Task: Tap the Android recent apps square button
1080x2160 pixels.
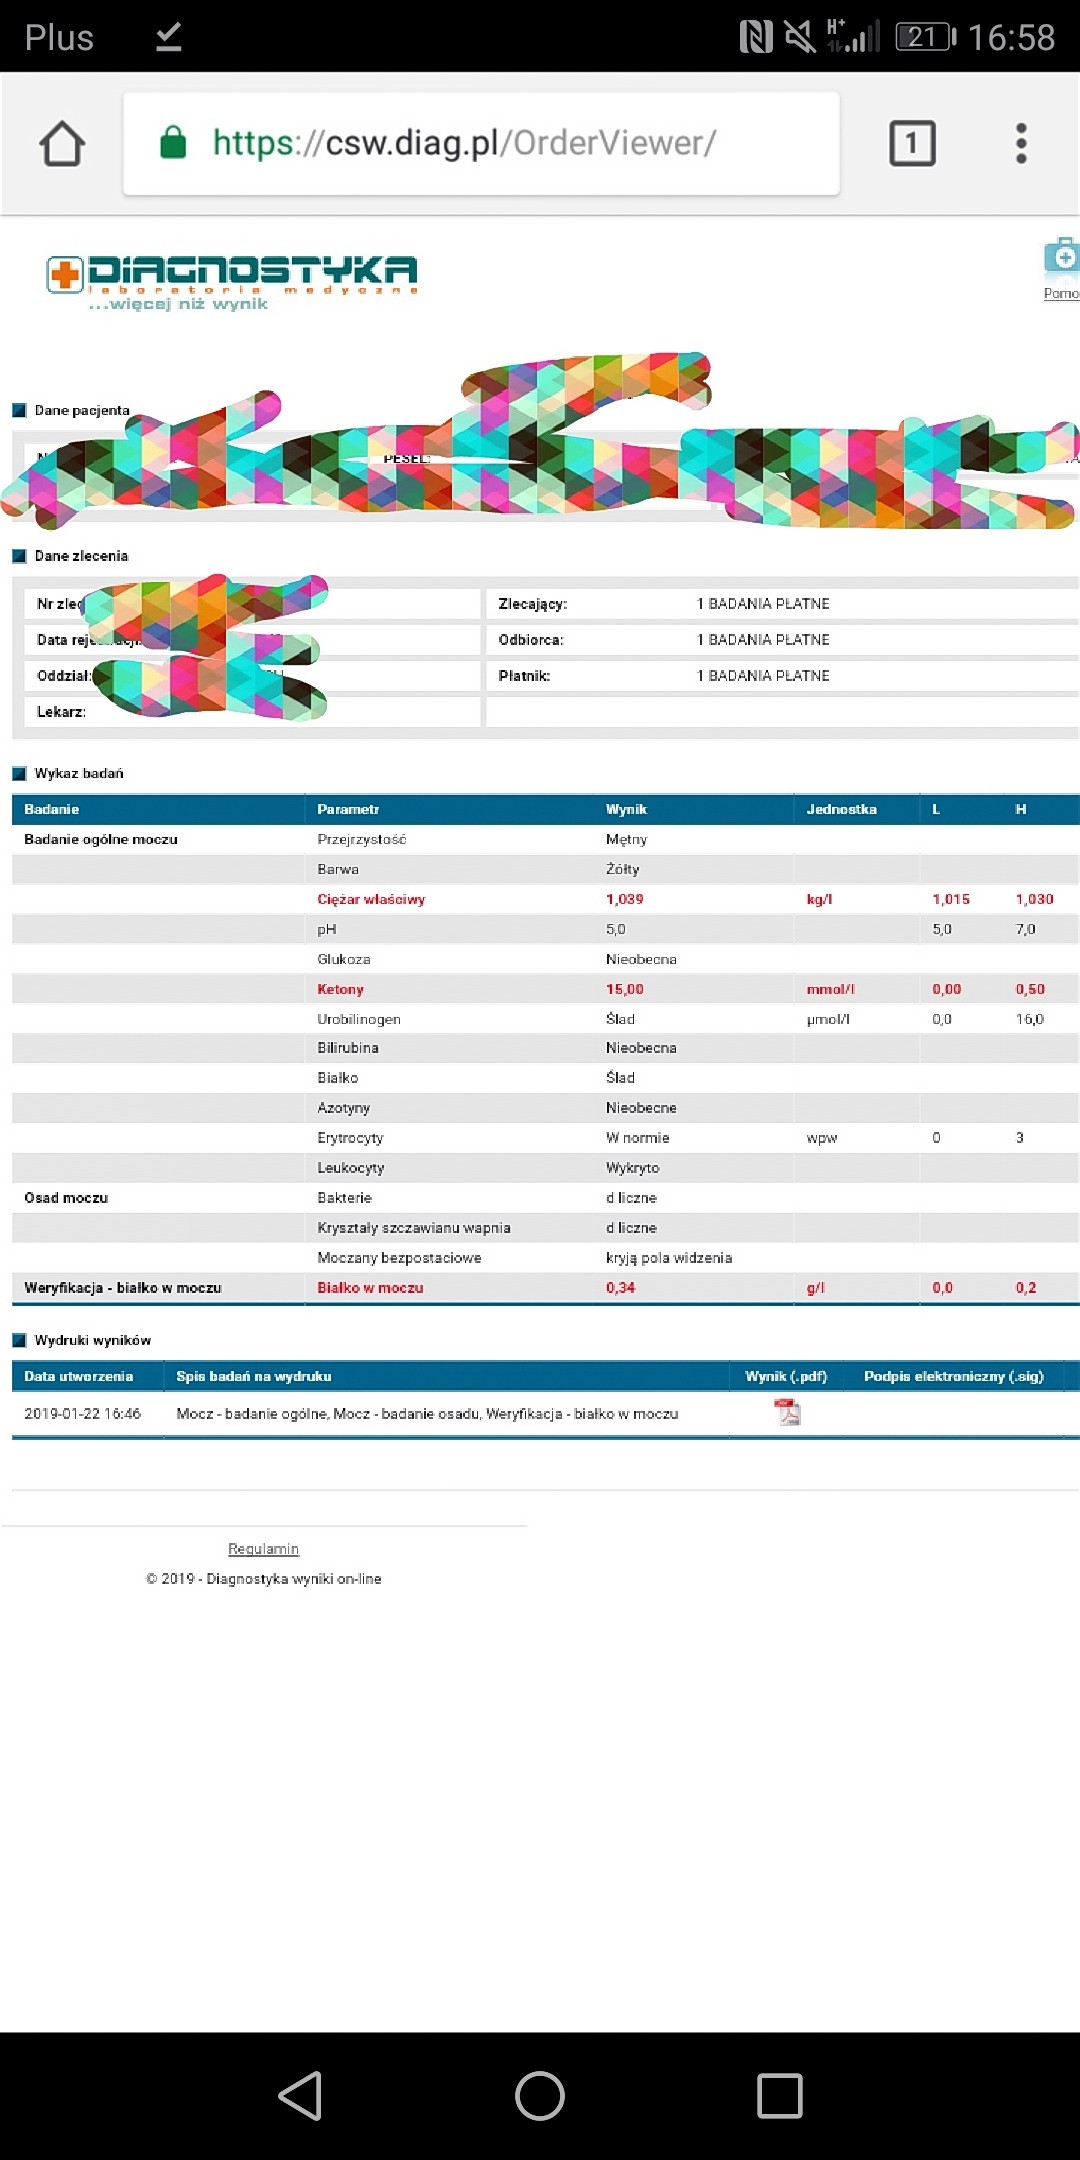Action: click(x=780, y=2095)
